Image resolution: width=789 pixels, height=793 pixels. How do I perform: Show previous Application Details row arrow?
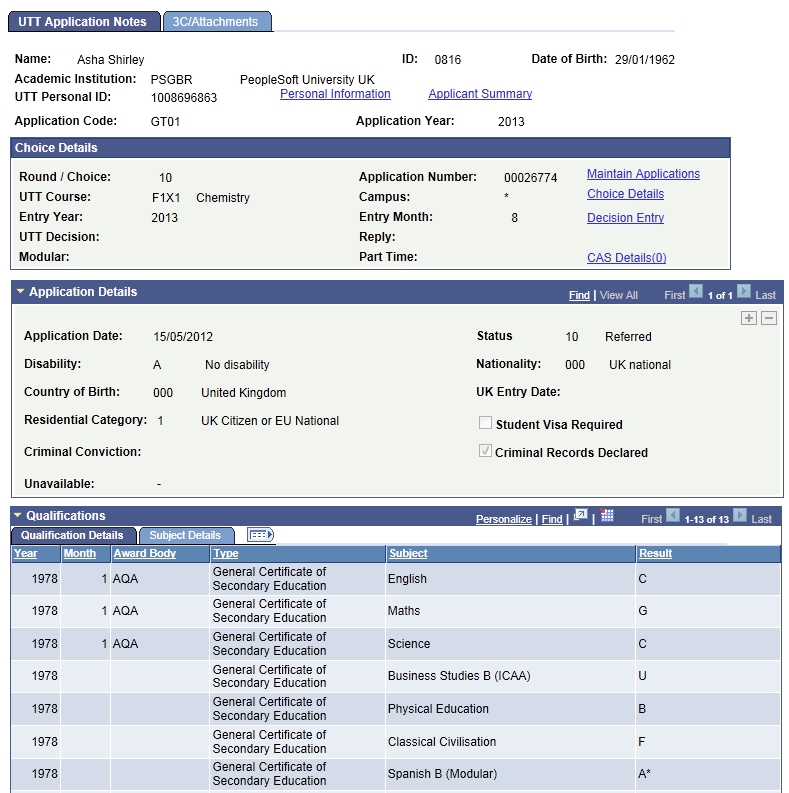696,292
